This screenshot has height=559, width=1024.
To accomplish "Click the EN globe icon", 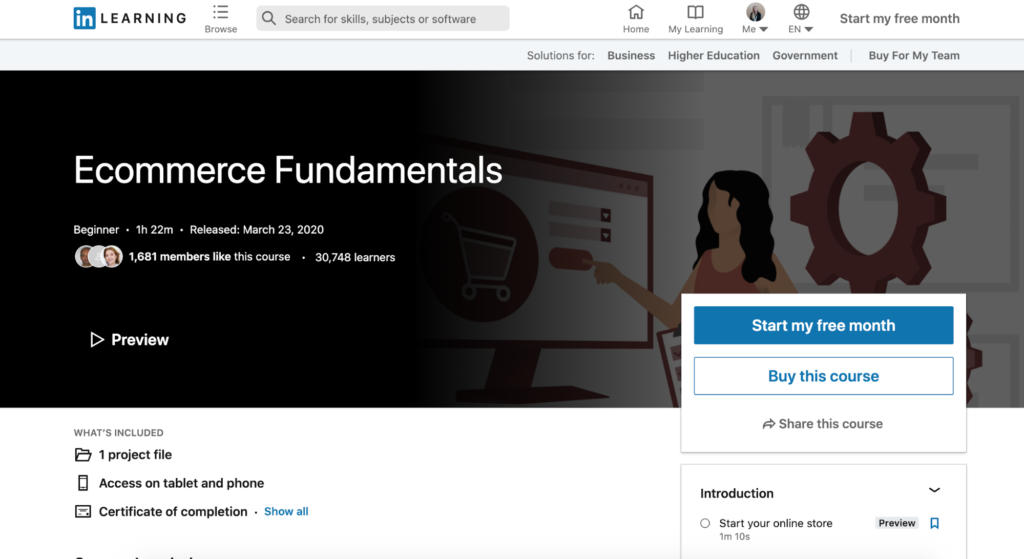I will [x=801, y=12].
